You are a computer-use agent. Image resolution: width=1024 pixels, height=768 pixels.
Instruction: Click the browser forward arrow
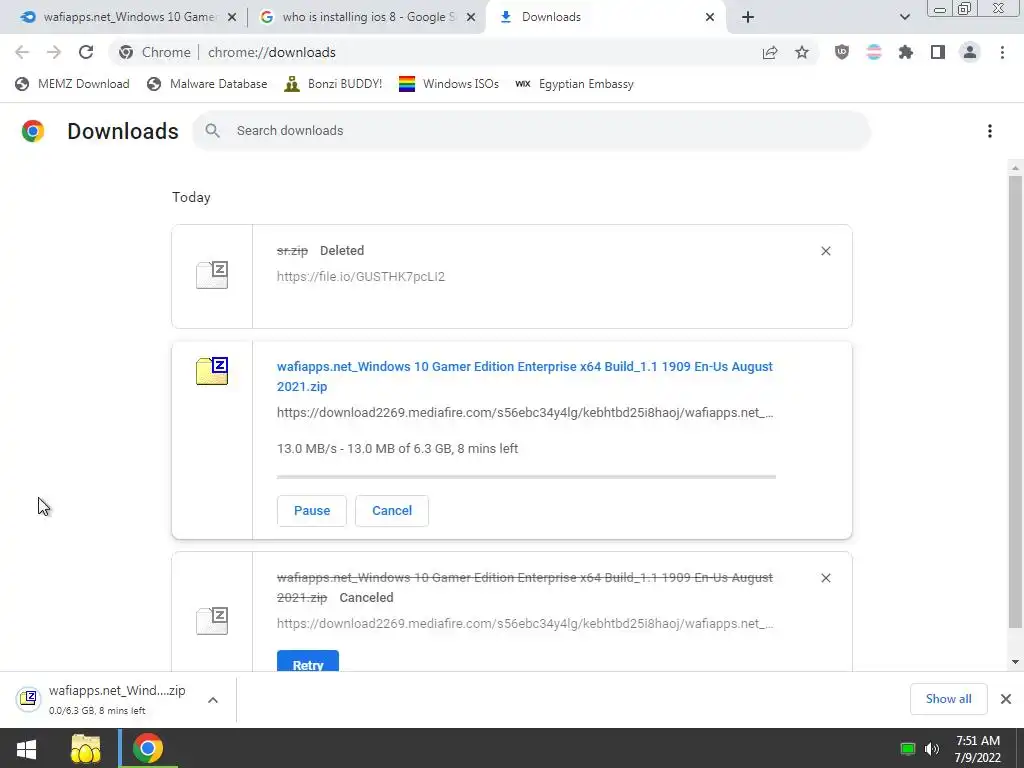click(54, 52)
